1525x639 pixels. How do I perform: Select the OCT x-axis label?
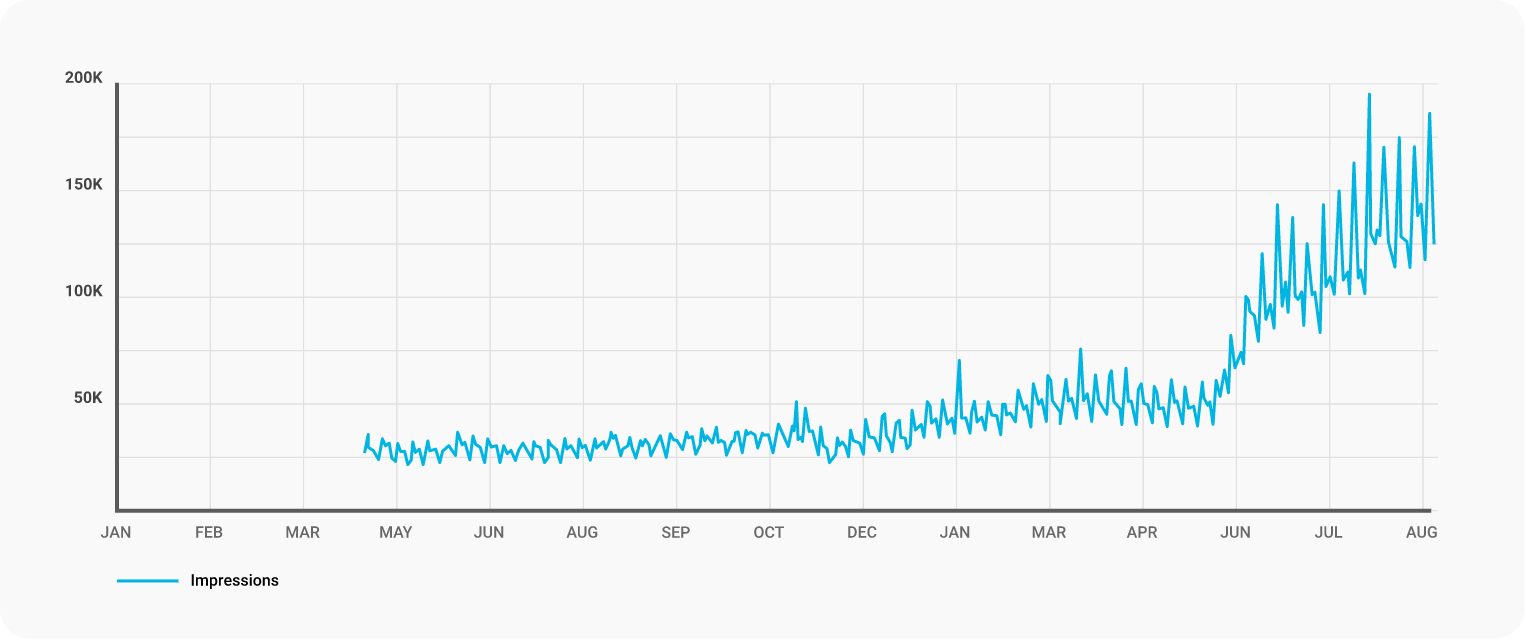(x=768, y=533)
